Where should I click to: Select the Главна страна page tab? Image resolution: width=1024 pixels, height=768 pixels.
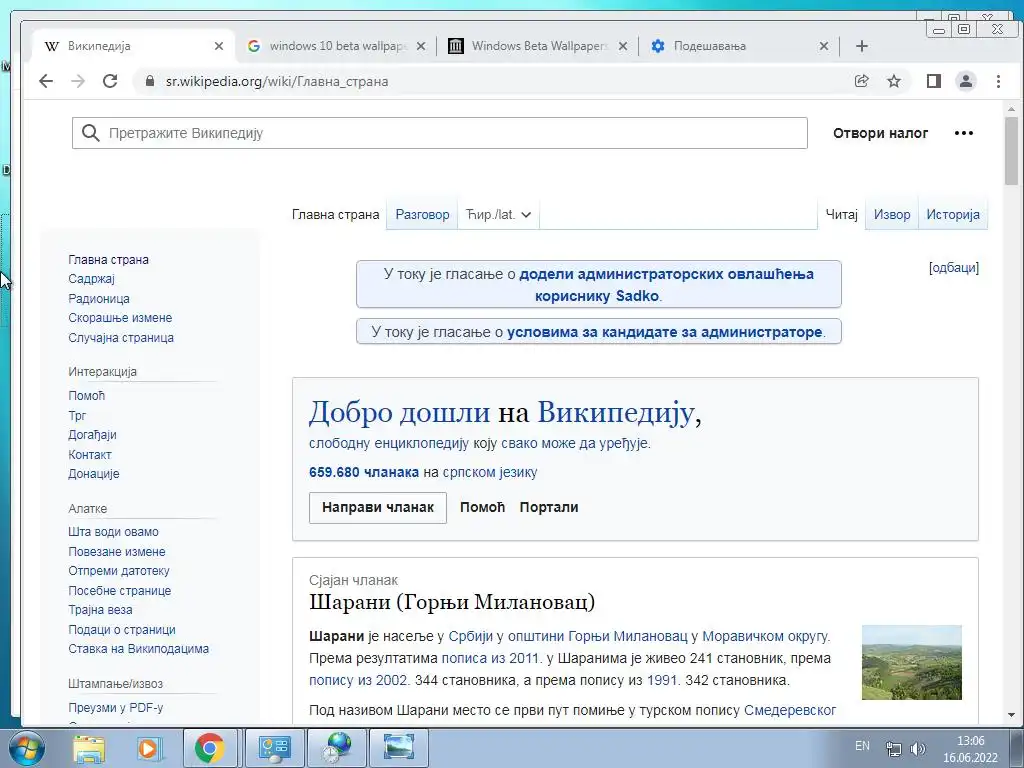pos(335,214)
